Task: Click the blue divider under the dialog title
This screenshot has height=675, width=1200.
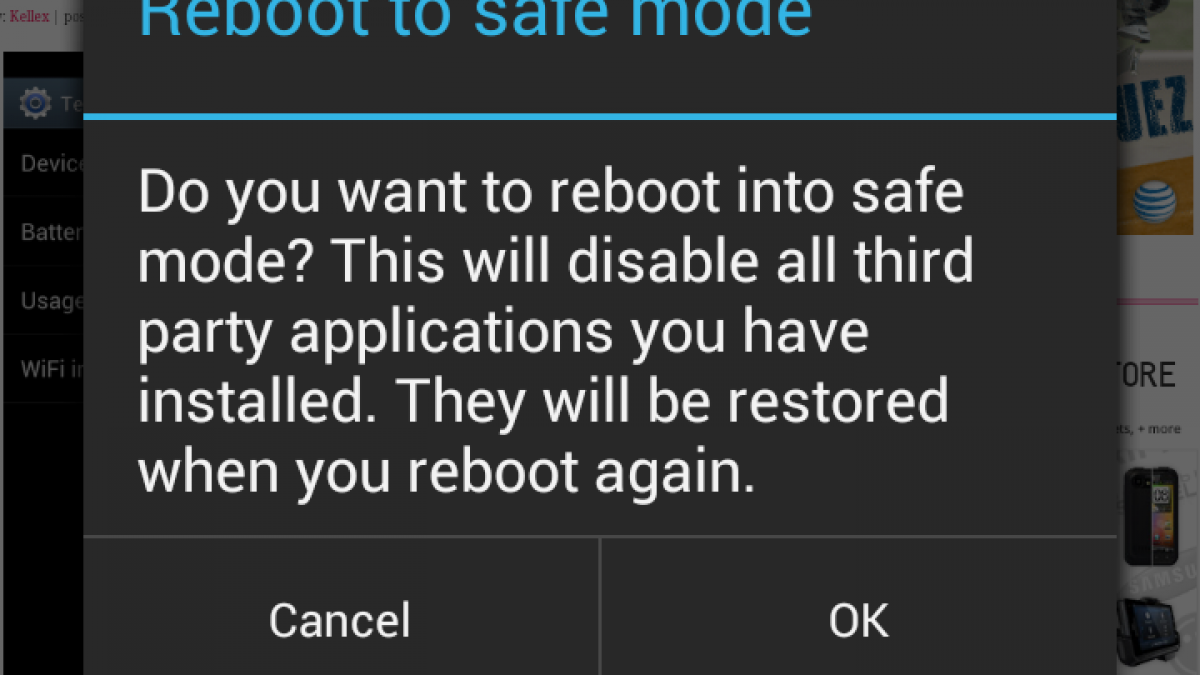Action: pyautogui.click(x=600, y=117)
